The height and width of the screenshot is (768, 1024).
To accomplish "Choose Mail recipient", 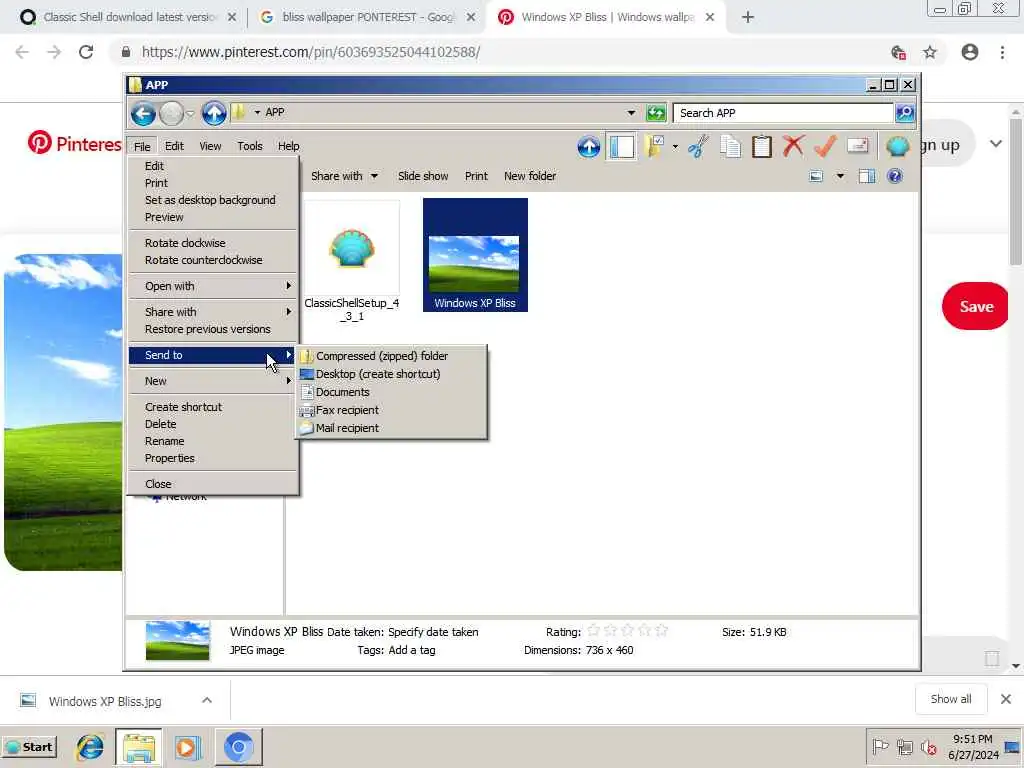I will pyautogui.click(x=392, y=428).
